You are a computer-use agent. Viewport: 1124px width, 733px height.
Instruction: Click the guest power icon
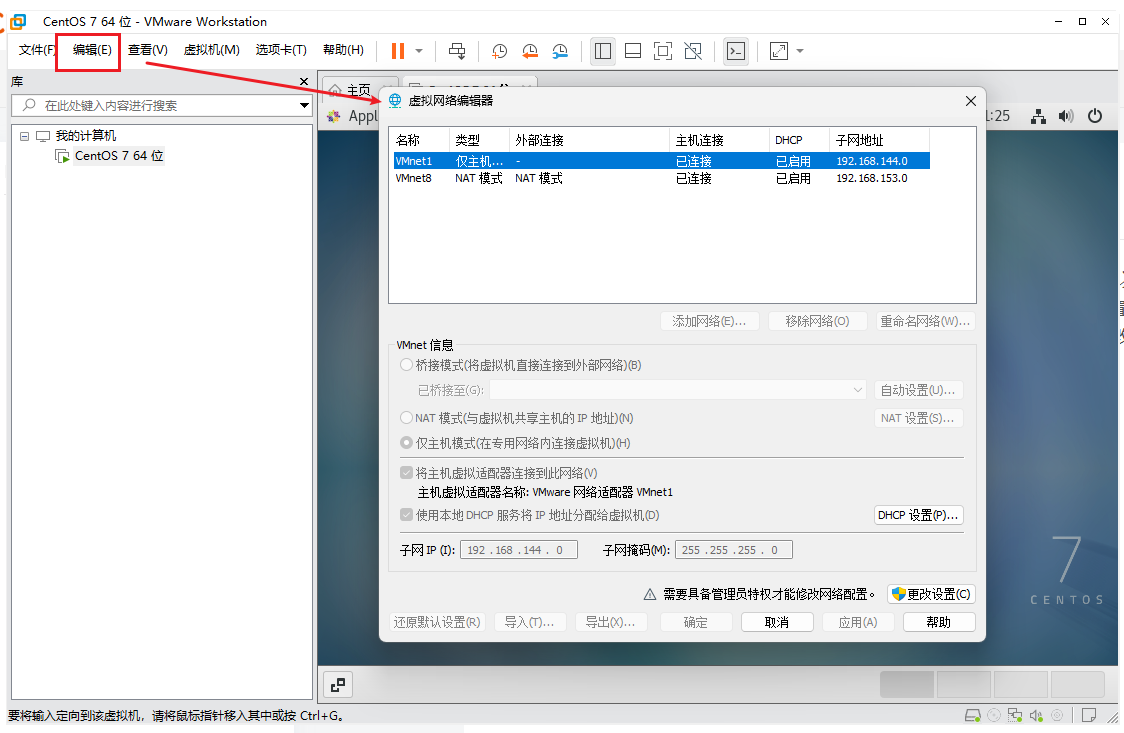pyautogui.click(x=1095, y=116)
